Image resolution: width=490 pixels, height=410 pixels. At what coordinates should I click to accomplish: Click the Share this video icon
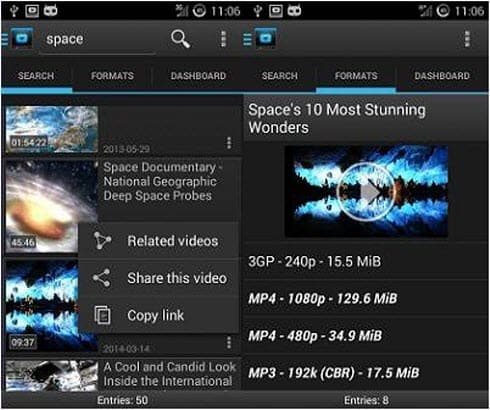point(102,278)
